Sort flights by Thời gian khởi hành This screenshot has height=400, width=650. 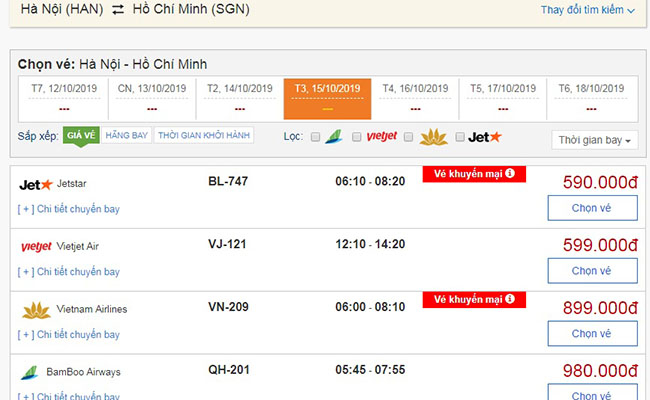203,135
